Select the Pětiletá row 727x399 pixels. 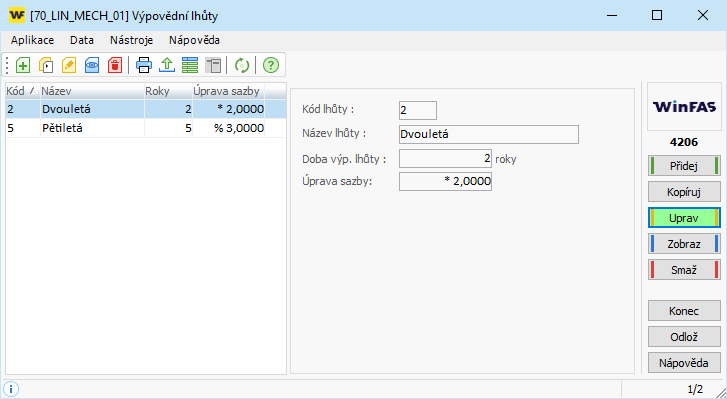pos(146,128)
